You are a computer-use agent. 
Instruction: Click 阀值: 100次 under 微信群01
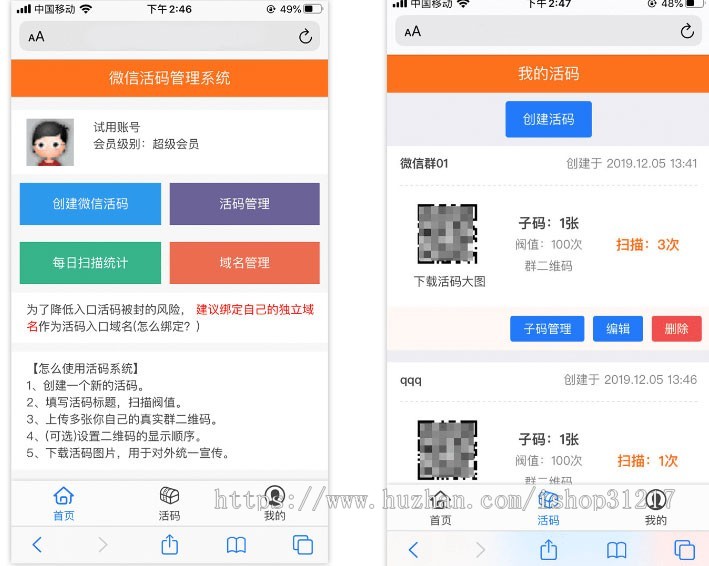tap(548, 245)
